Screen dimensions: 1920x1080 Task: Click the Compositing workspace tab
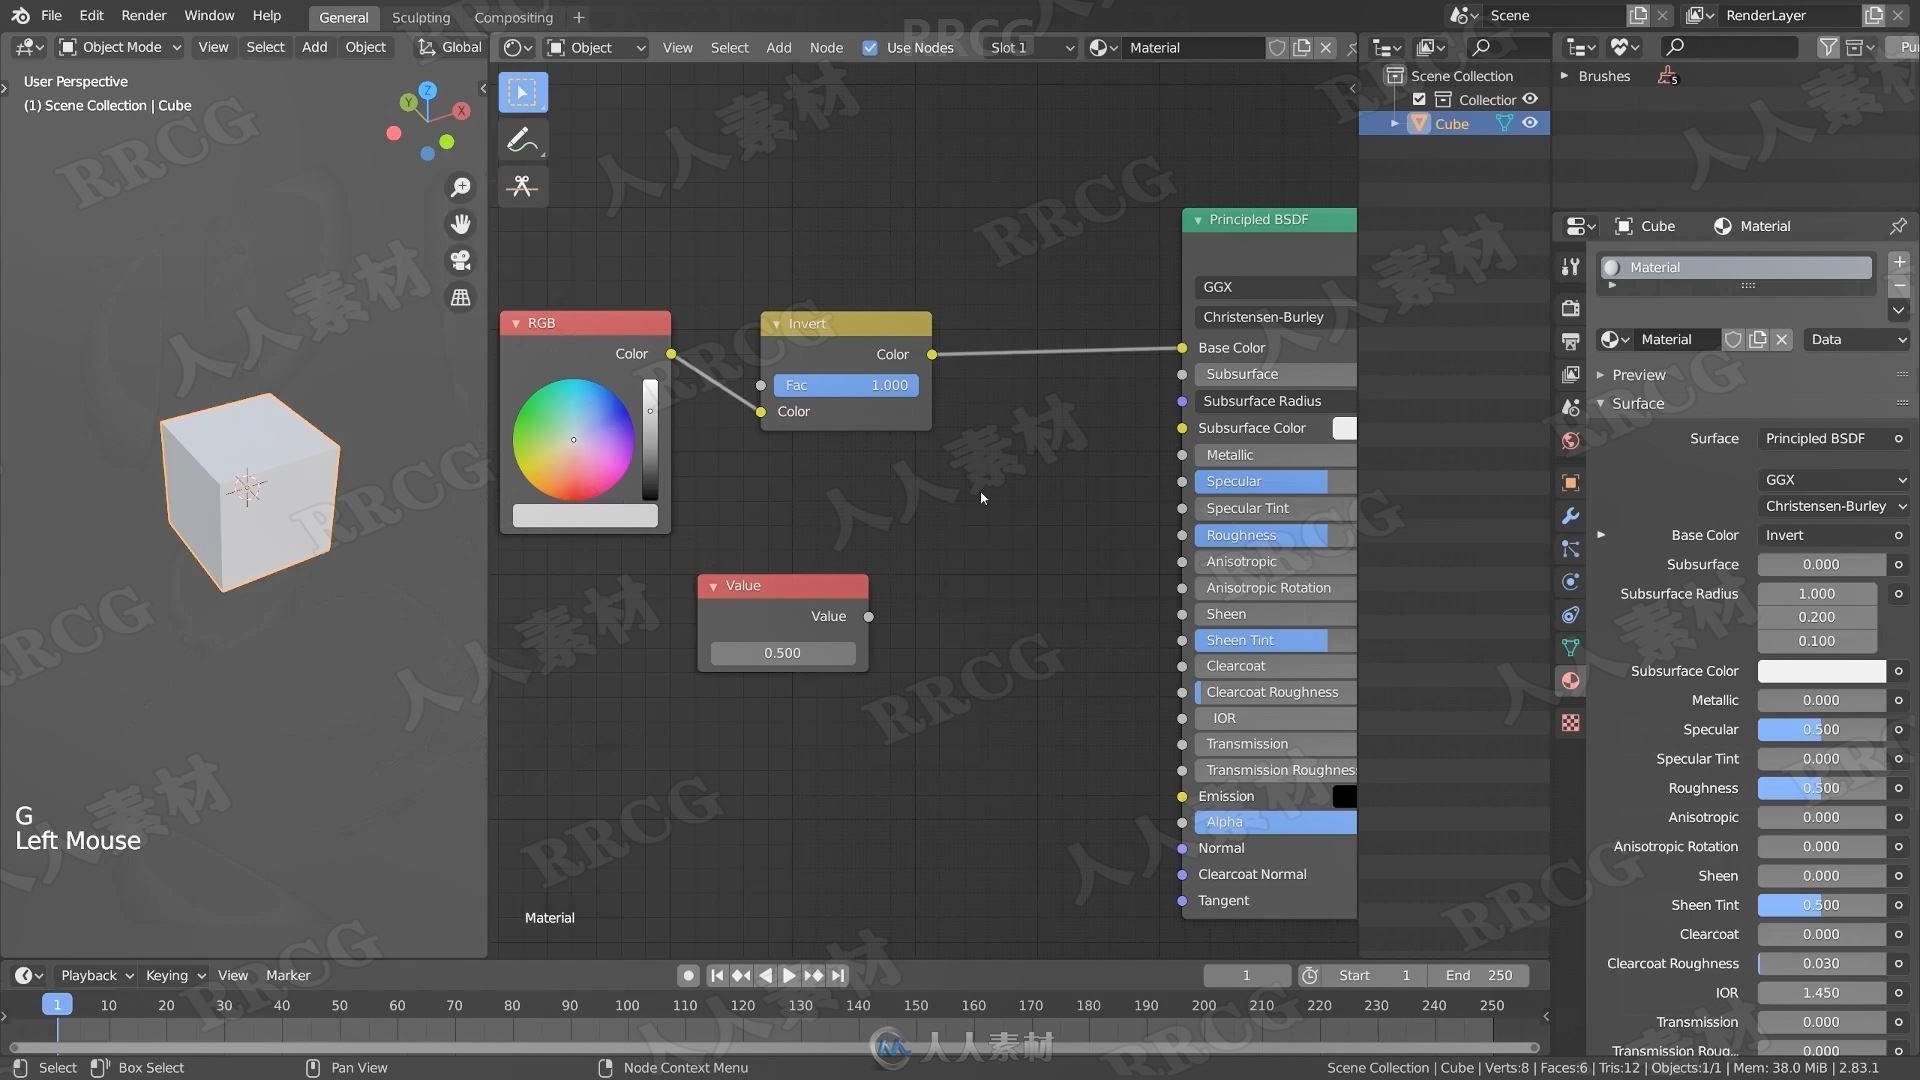coord(513,16)
